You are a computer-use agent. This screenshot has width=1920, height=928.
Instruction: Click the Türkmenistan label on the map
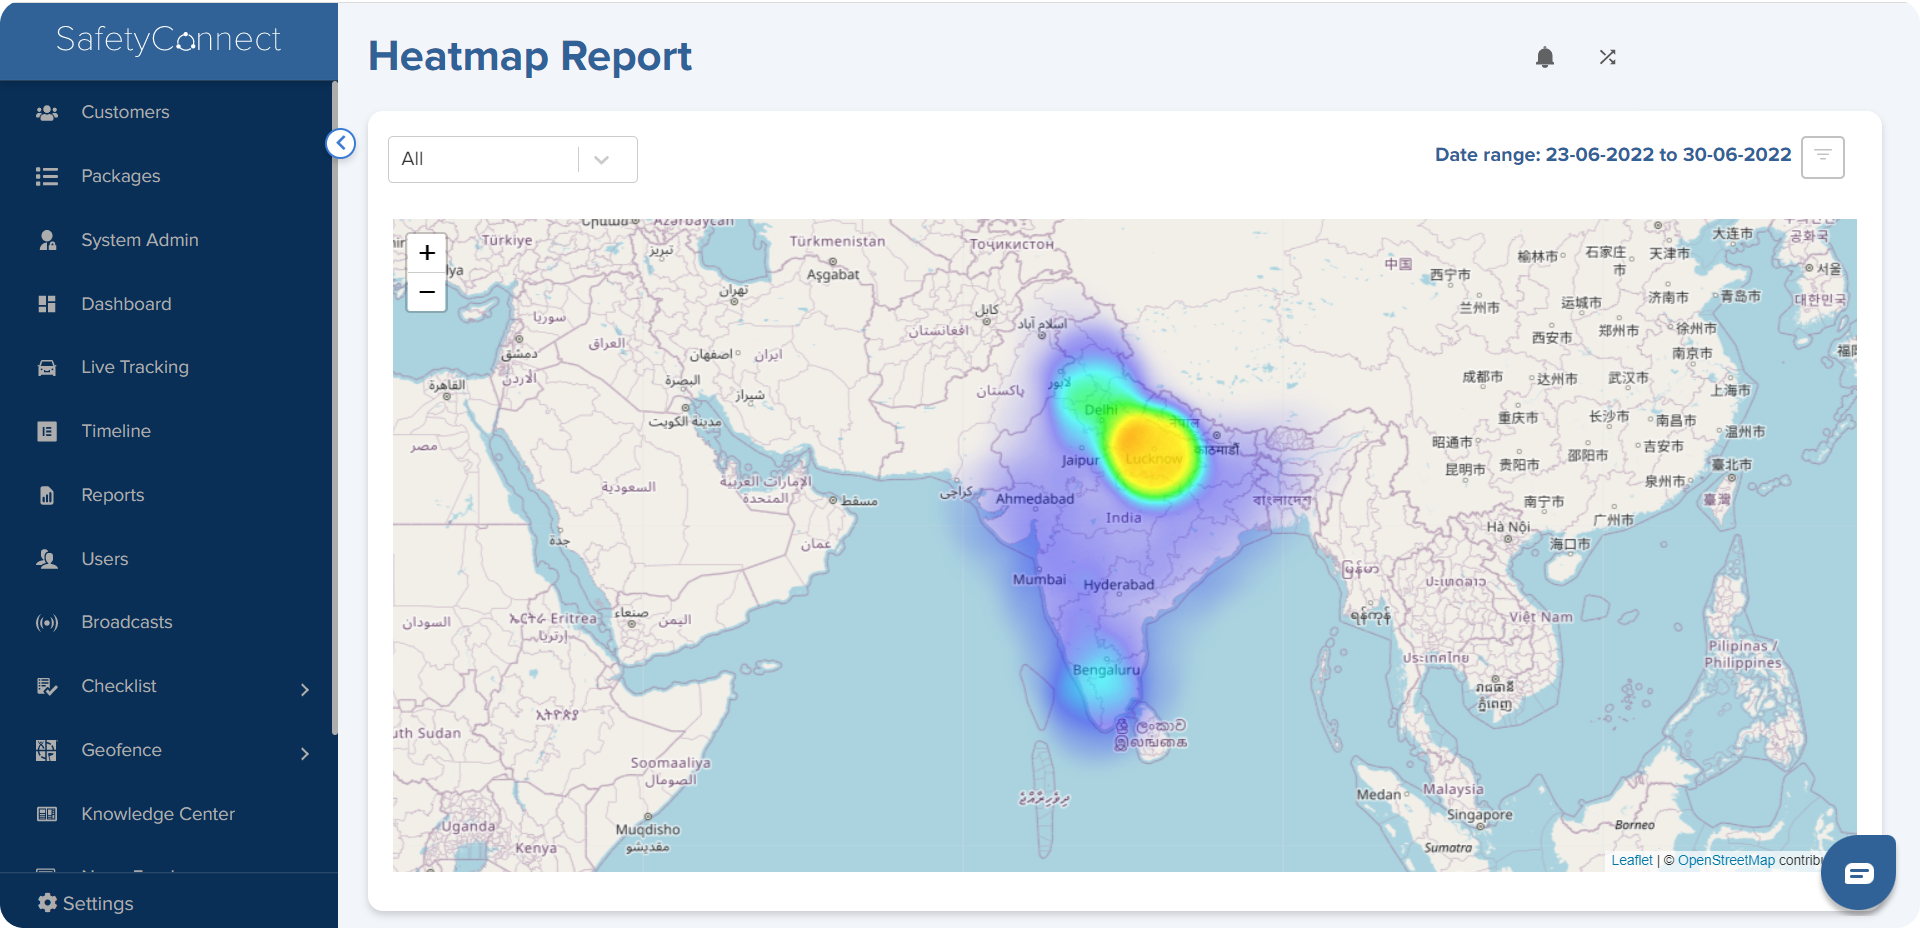pyautogui.click(x=837, y=241)
